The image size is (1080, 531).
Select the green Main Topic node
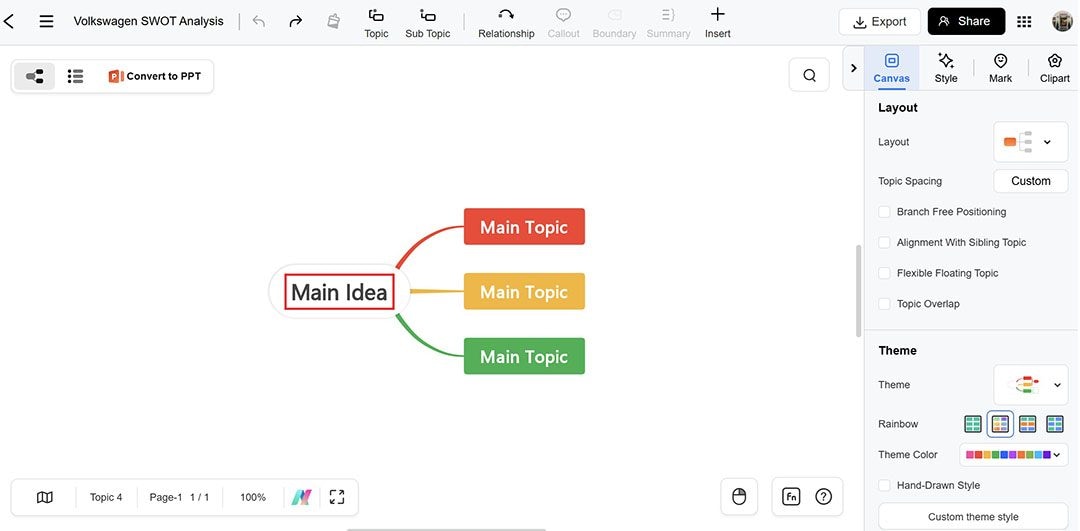[524, 356]
